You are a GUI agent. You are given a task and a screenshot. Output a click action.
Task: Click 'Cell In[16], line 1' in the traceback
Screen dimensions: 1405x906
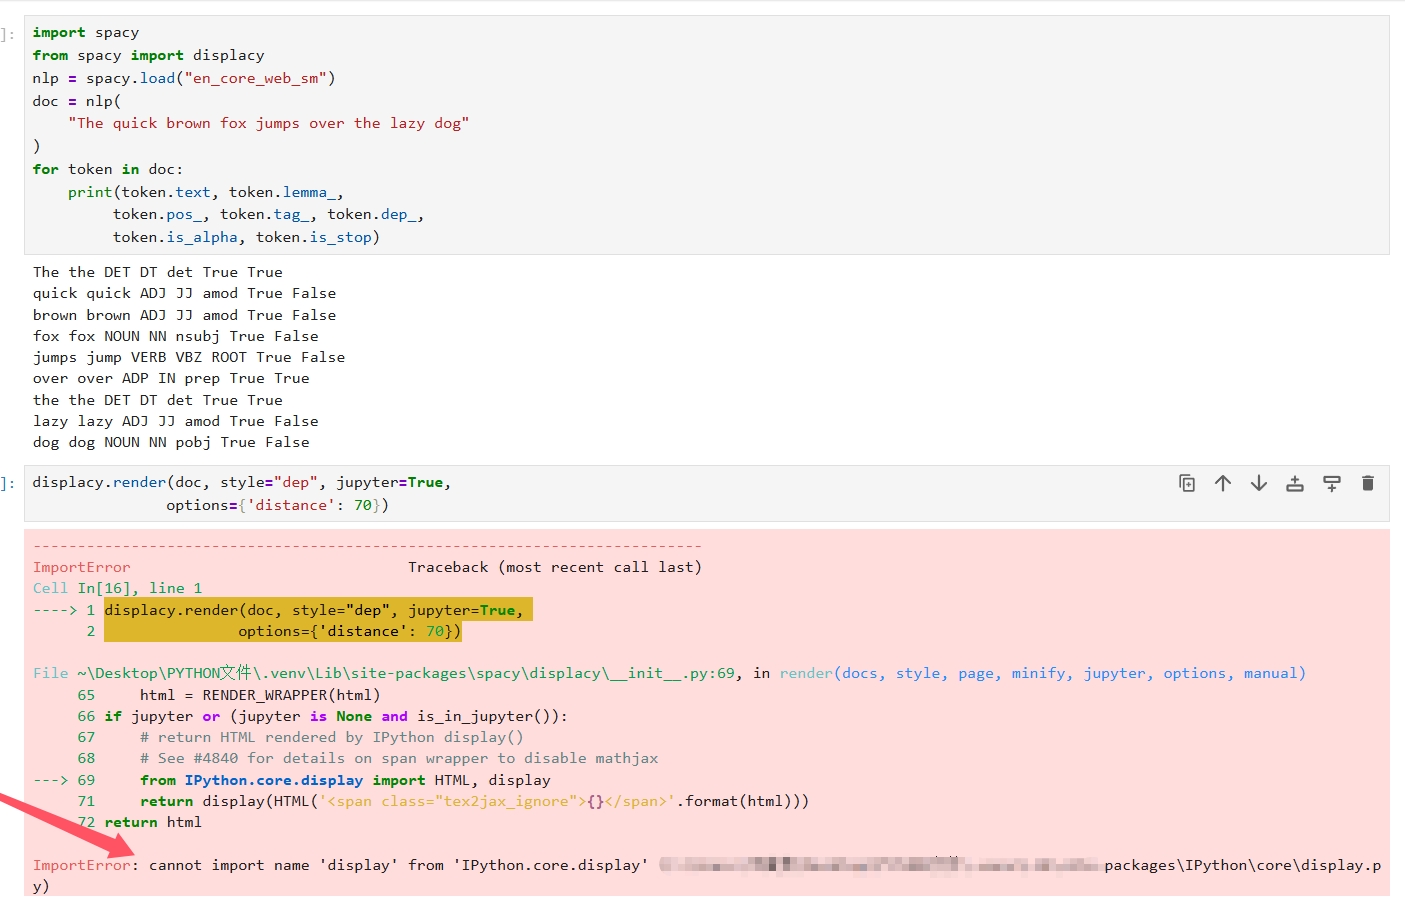[117, 588]
